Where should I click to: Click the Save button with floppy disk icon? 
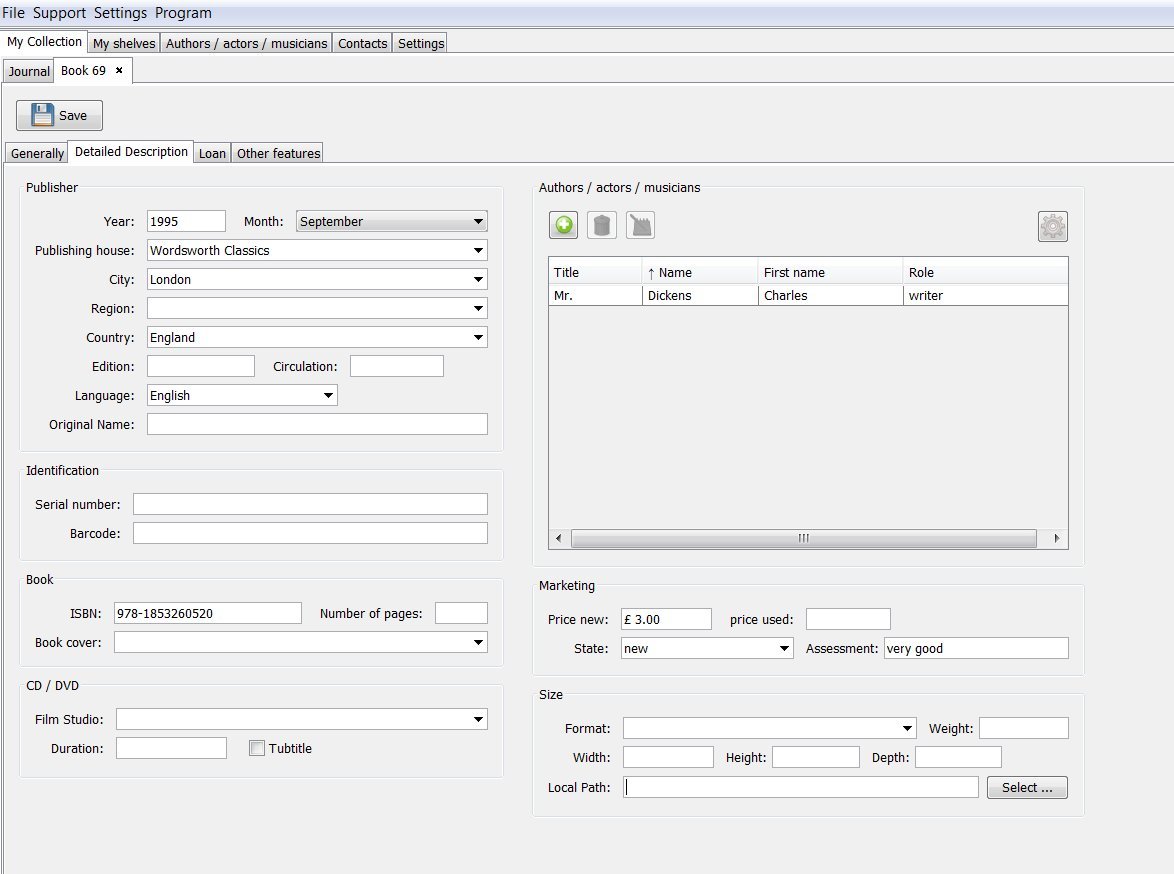coord(59,115)
